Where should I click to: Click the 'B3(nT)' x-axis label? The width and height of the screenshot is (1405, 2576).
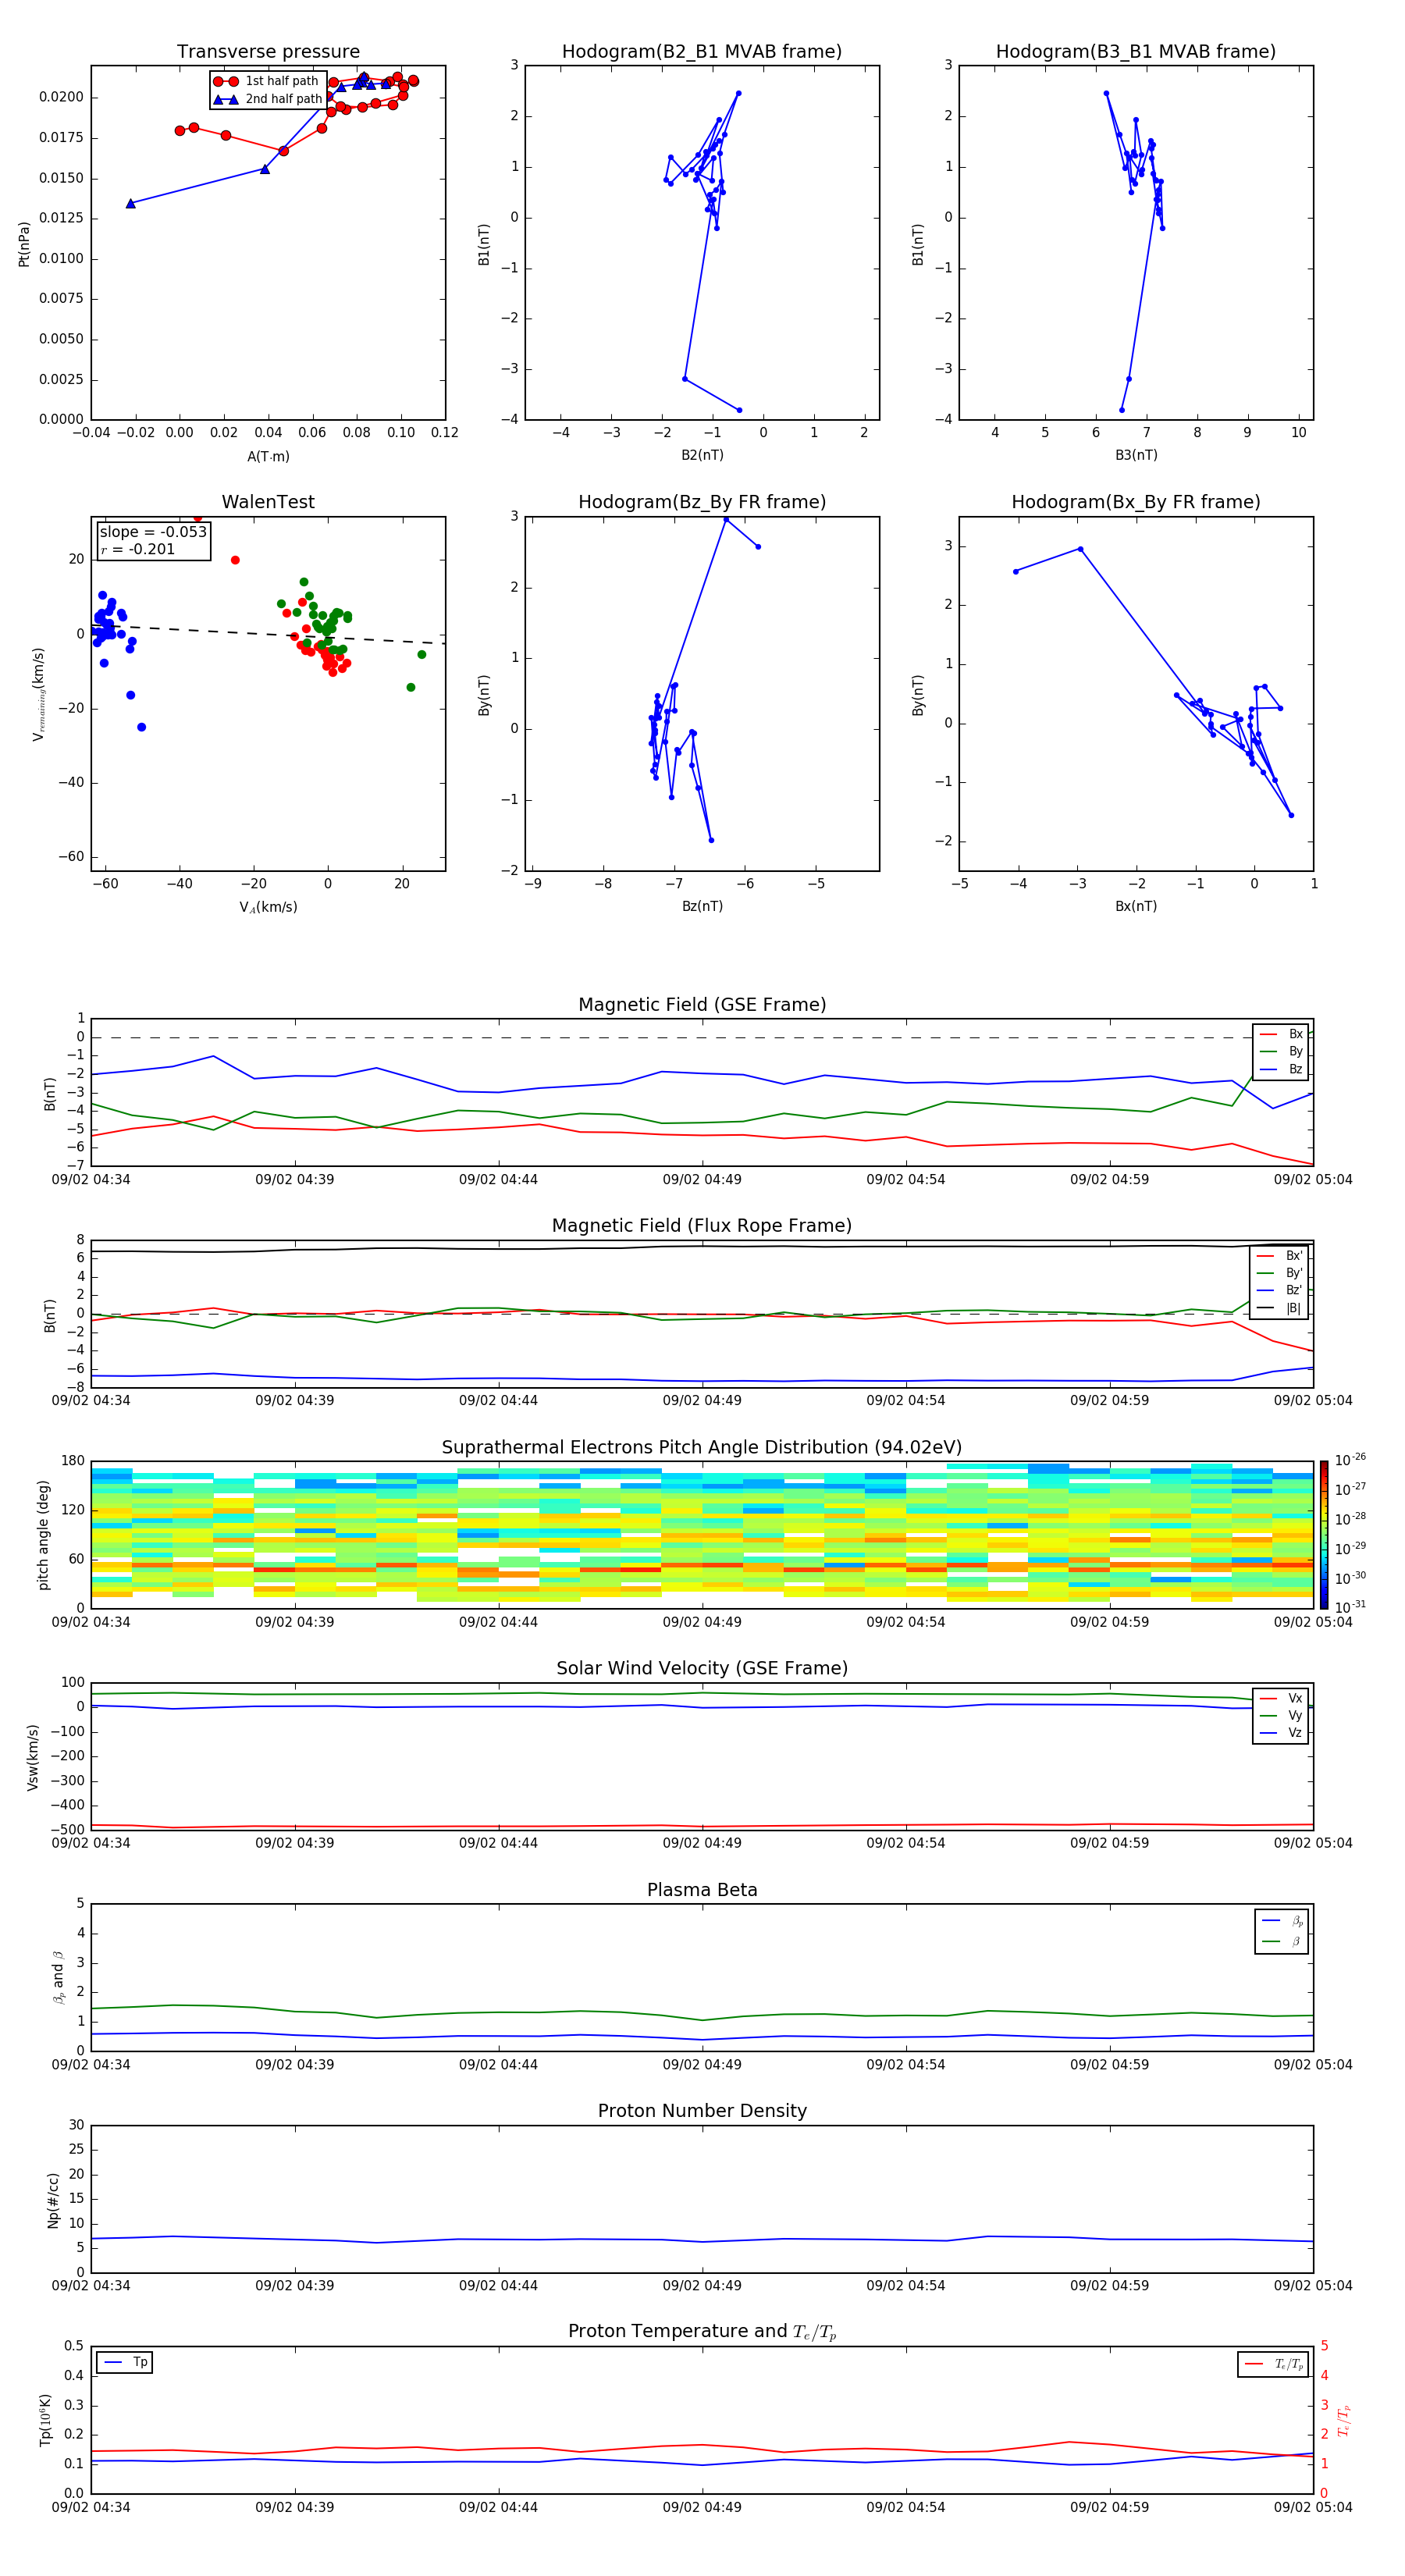coord(1136,455)
